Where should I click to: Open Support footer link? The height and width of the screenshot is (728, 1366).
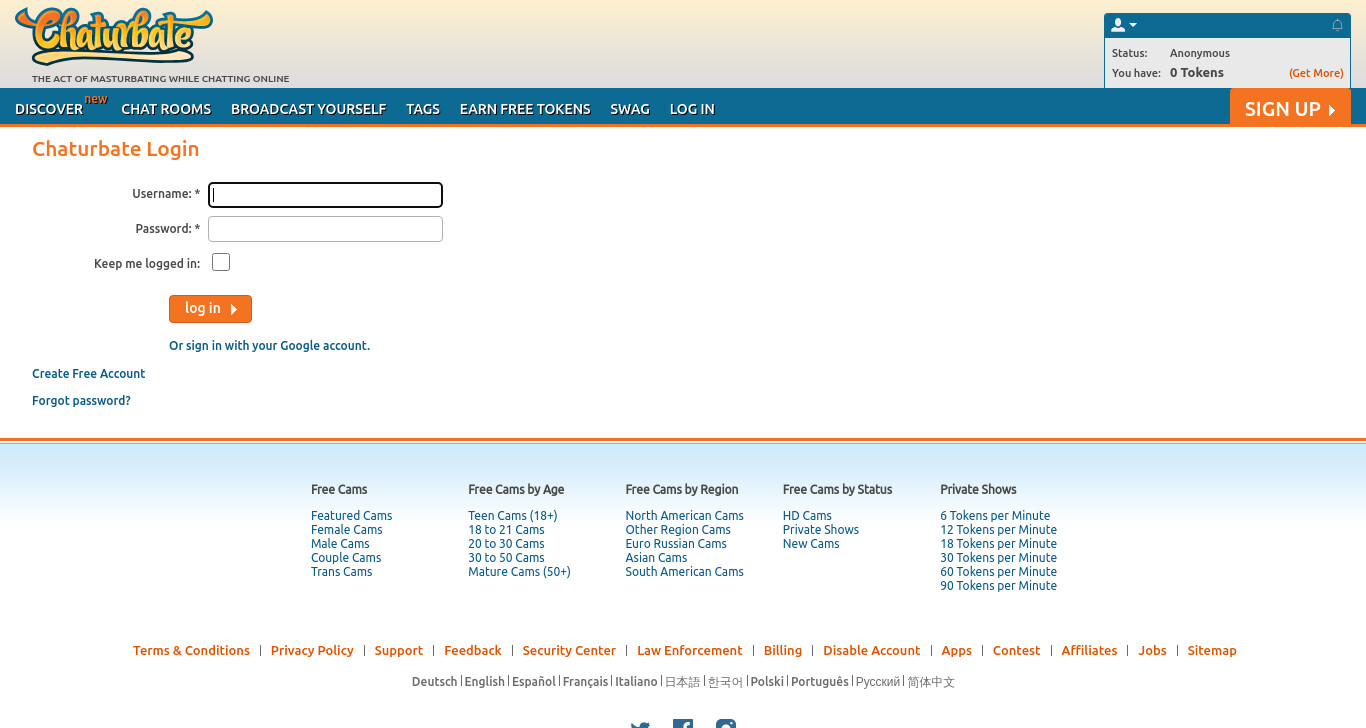click(x=398, y=650)
